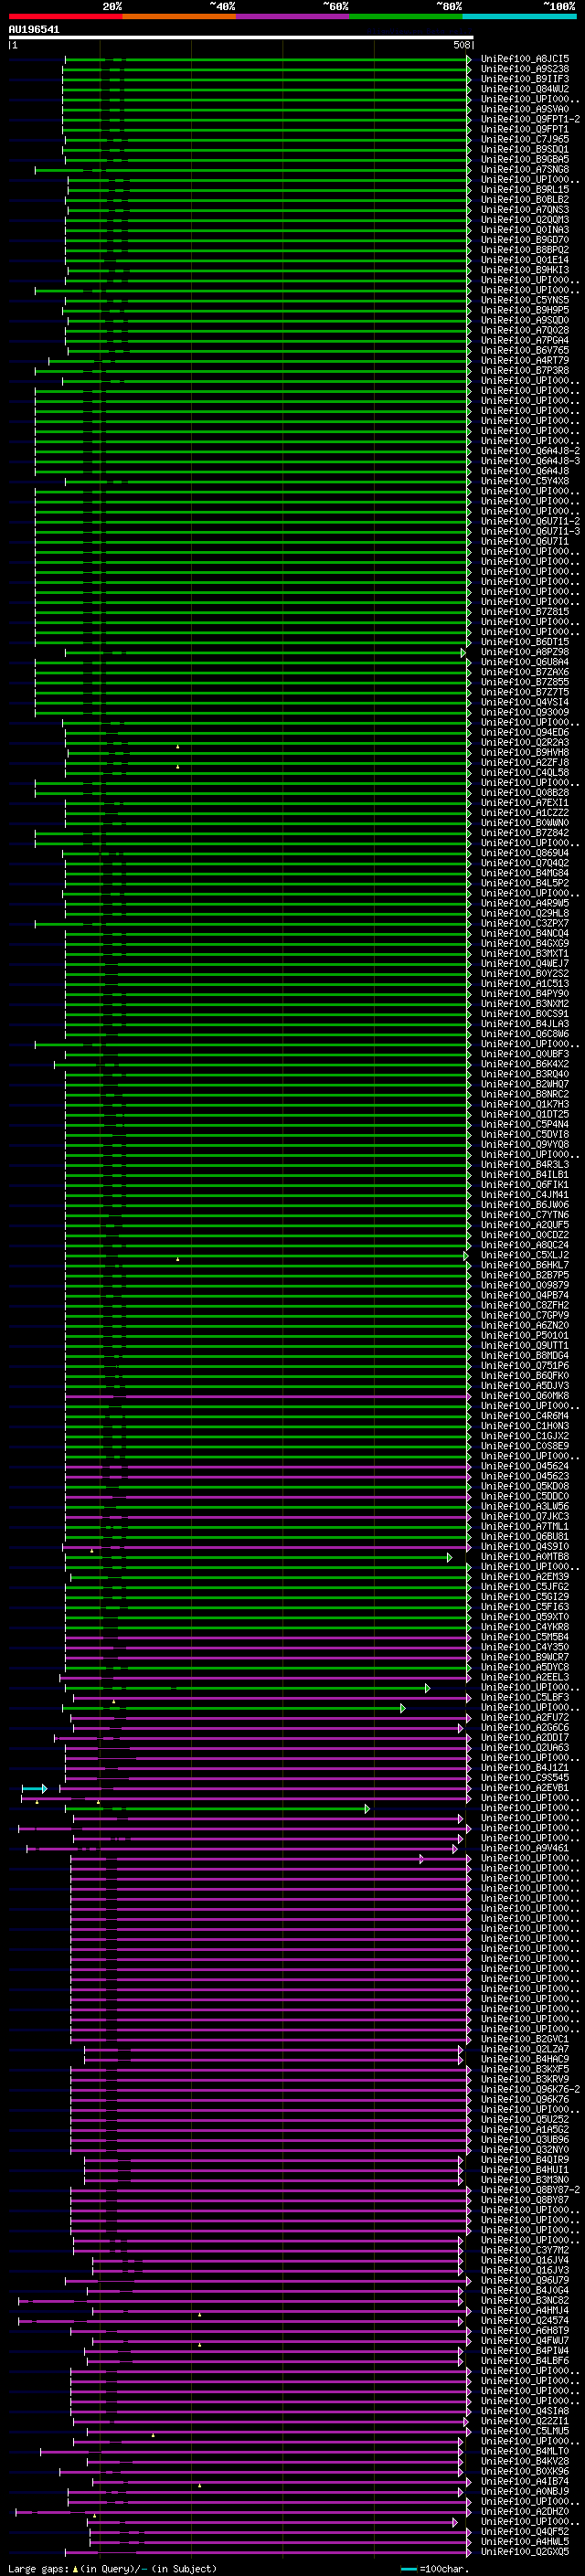Click the cyan ~100% identity legend segment
Viewport: 585px width, 2576px height.
point(519,16)
